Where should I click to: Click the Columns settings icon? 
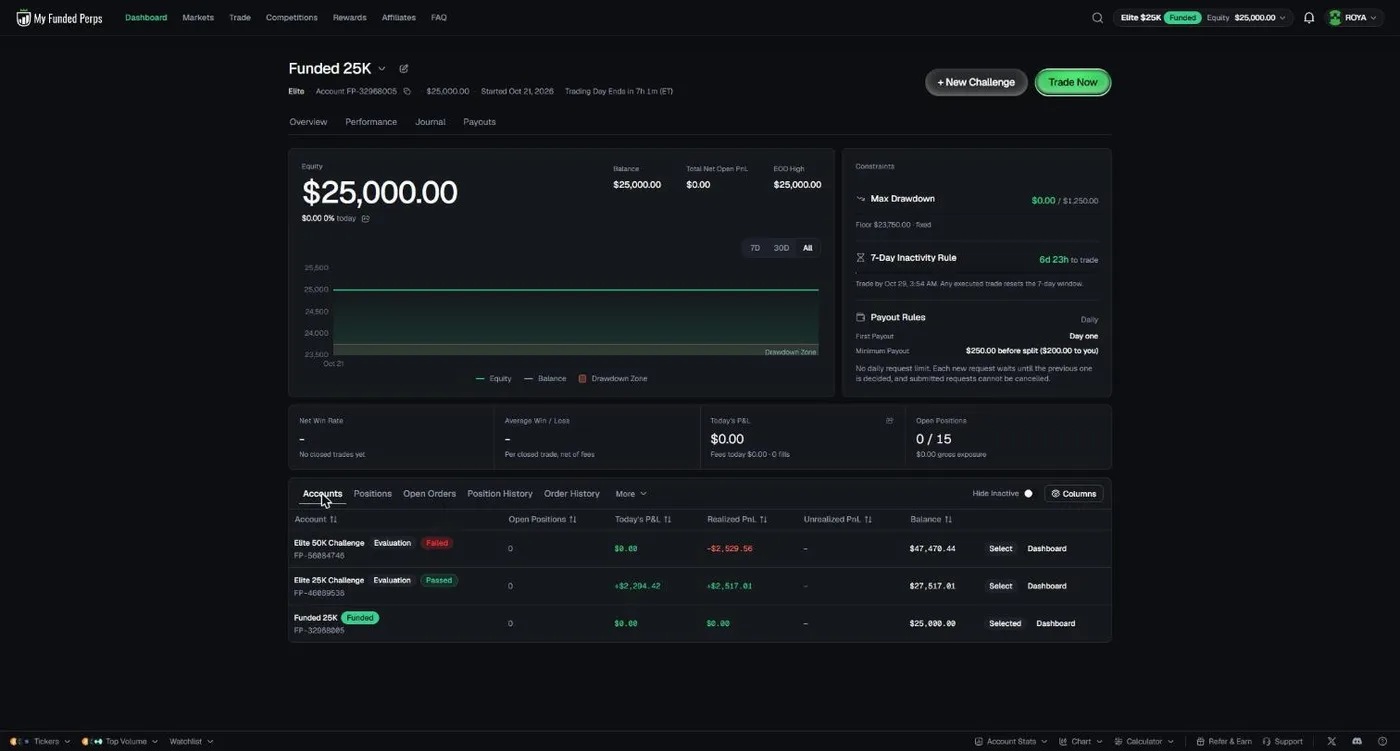coord(1055,494)
